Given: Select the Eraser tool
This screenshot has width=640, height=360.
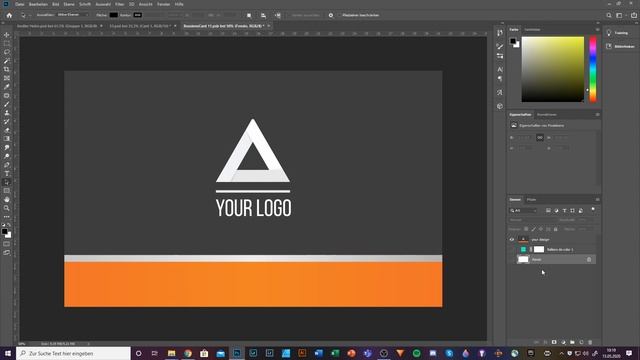Looking at the screenshot, I should (7, 130).
